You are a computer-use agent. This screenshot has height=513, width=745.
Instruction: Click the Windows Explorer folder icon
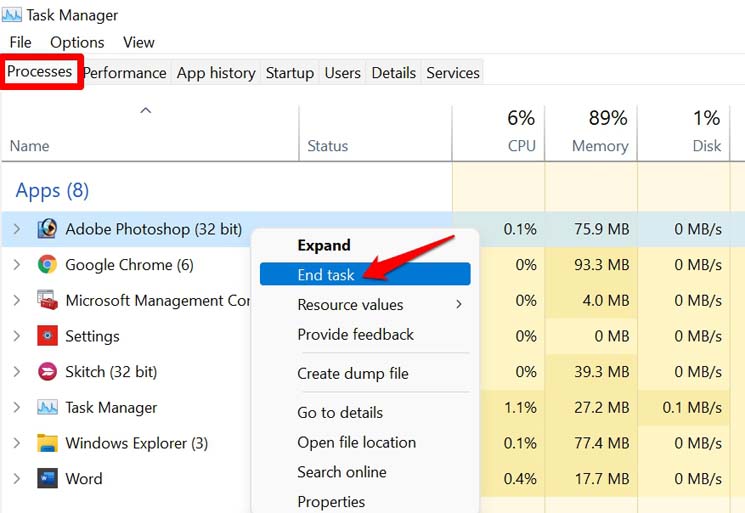coord(46,443)
